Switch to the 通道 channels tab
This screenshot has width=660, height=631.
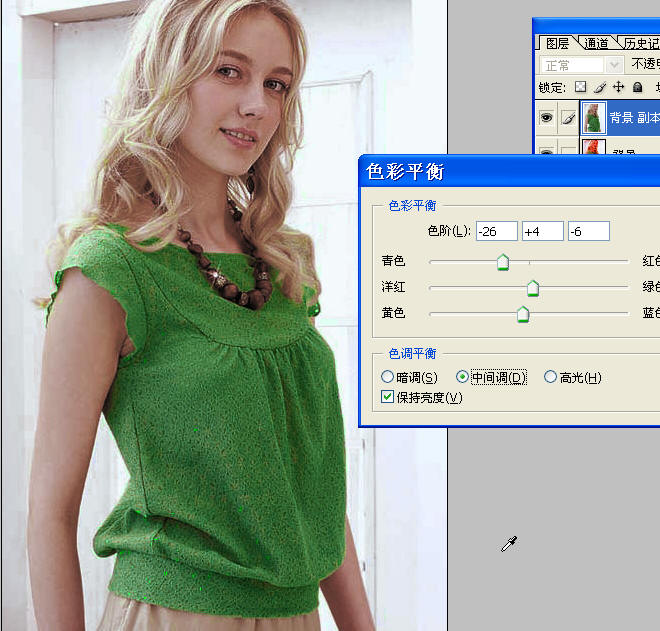coord(596,43)
